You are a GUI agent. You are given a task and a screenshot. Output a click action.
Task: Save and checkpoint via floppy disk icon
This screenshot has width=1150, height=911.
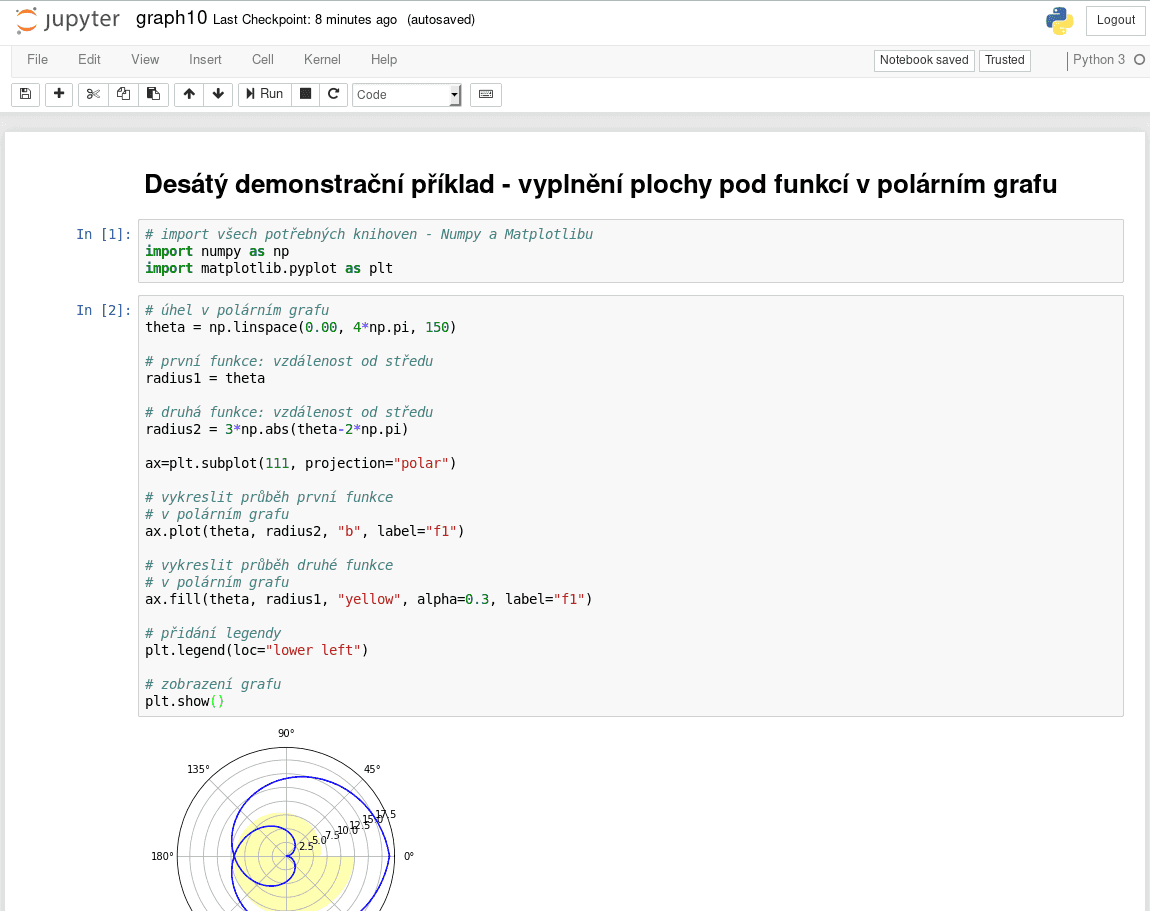(25, 94)
